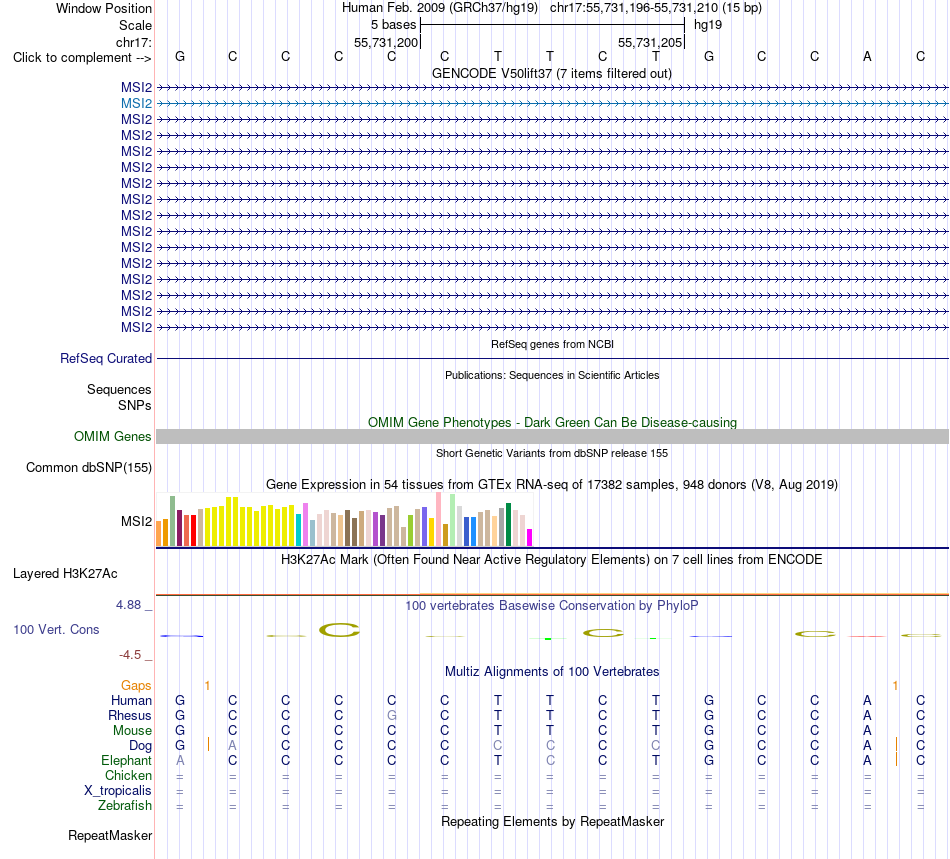Select the Common dbSNP(155) label

(88, 468)
